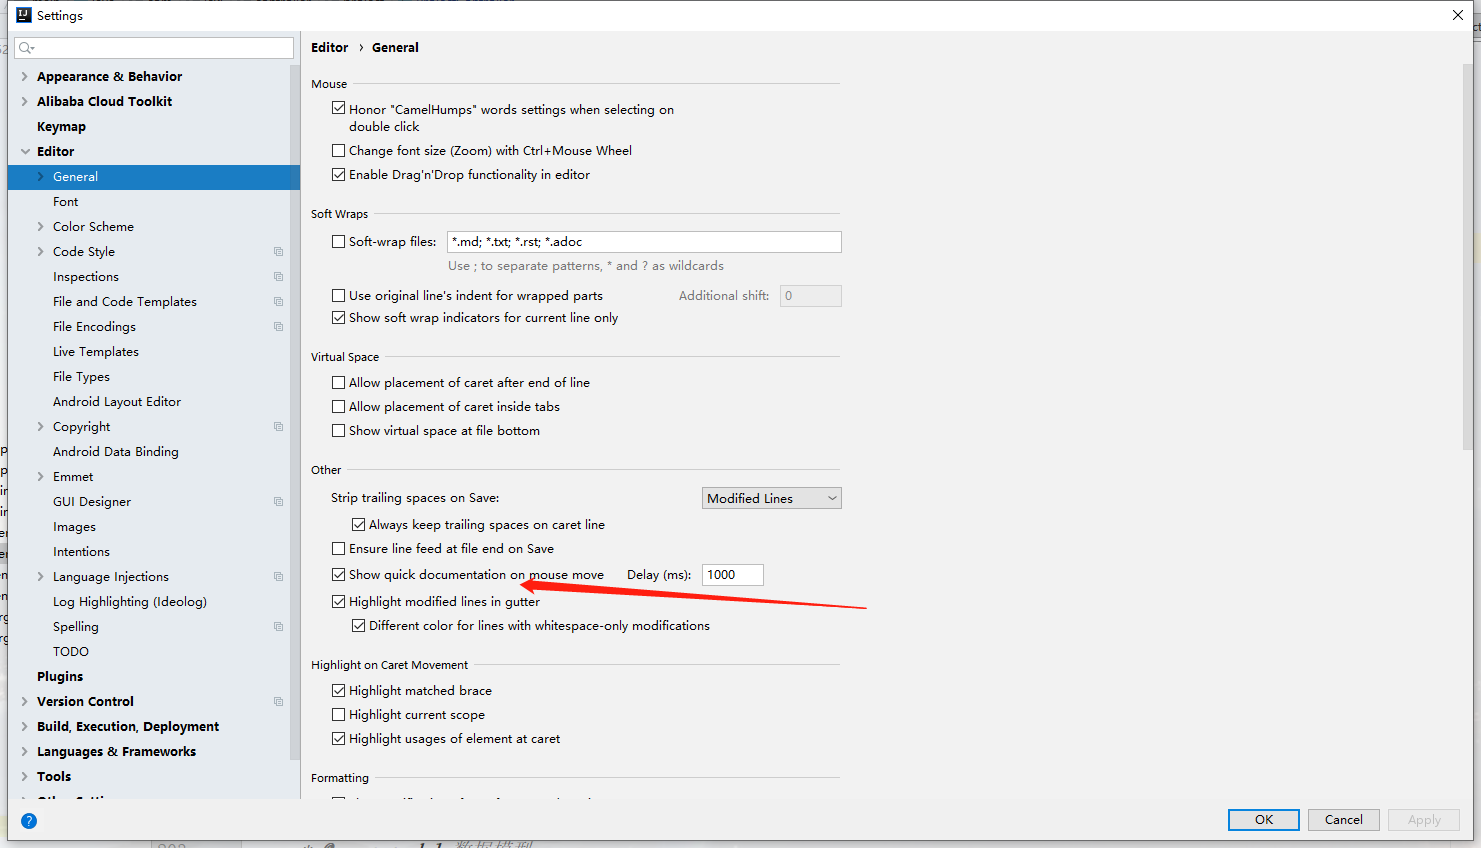
Task: Toggle Different color for whitespace-only modifications
Action: pyautogui.click(x=358, y=626)
